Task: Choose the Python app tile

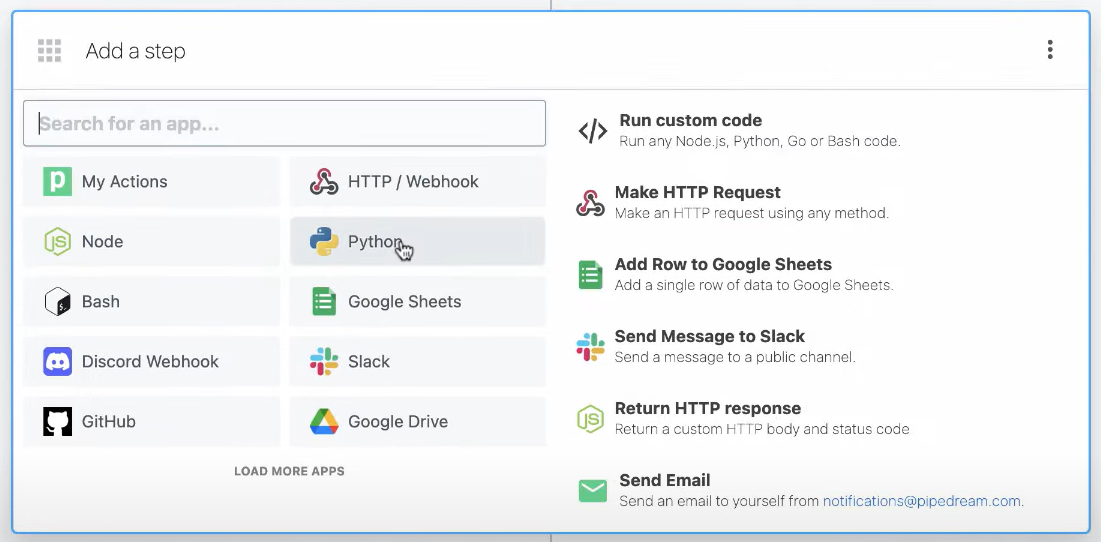Action: [x=417, y=242]
